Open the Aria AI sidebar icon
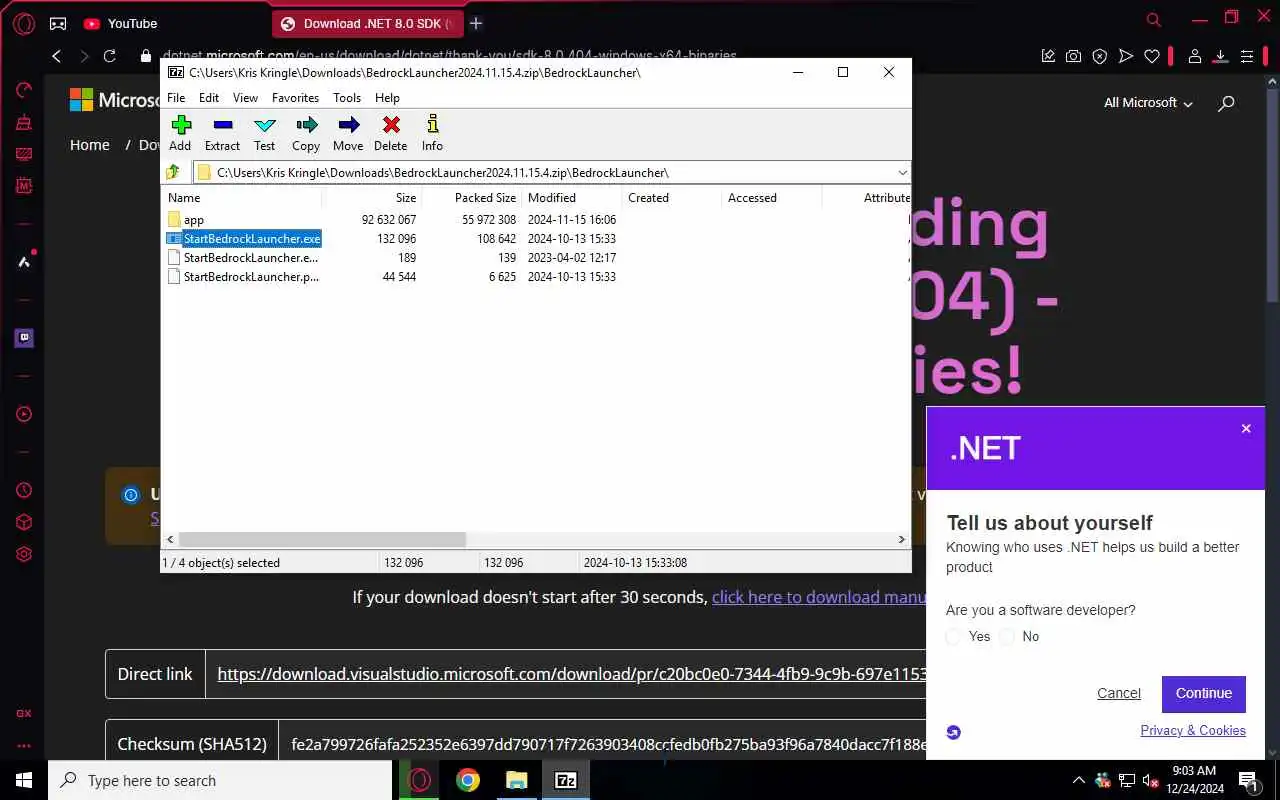This screenshot has height=800, width=1280. click(24, 262)
